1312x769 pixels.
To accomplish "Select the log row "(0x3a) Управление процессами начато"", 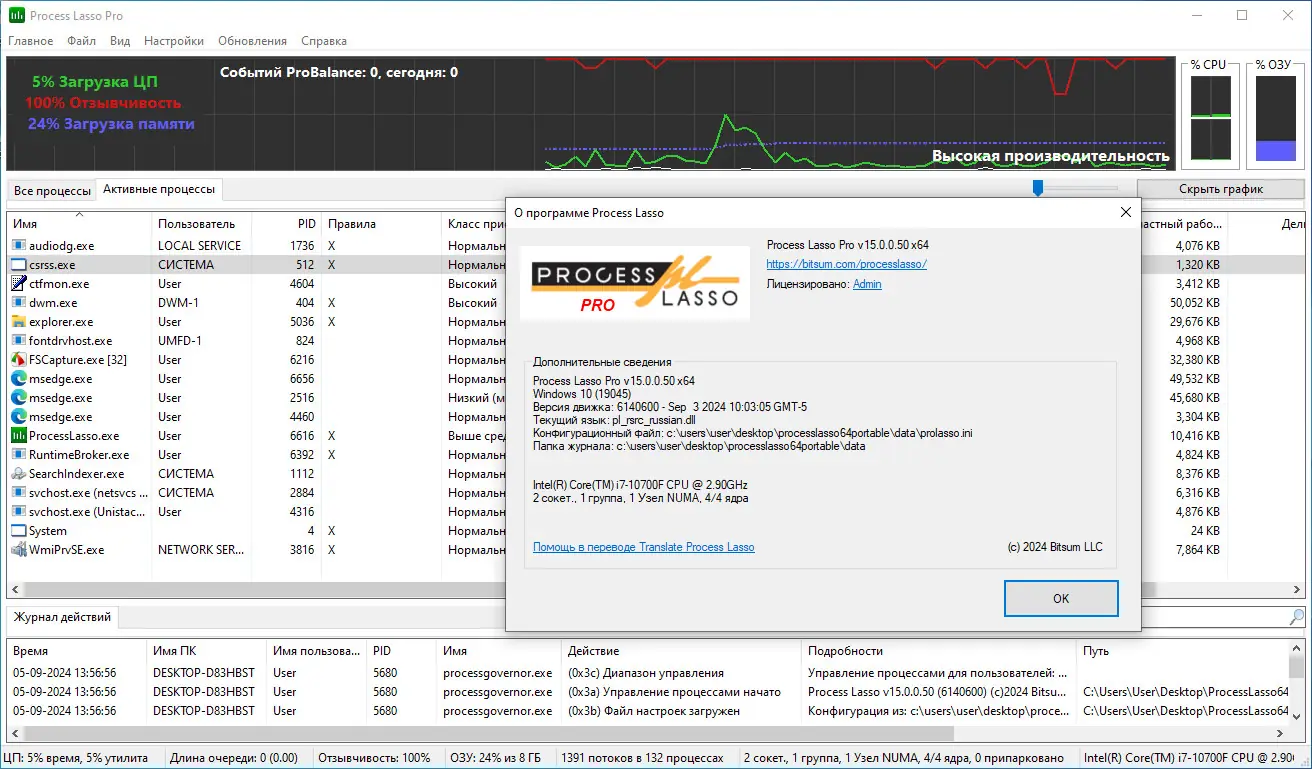I will click(648, 692).
